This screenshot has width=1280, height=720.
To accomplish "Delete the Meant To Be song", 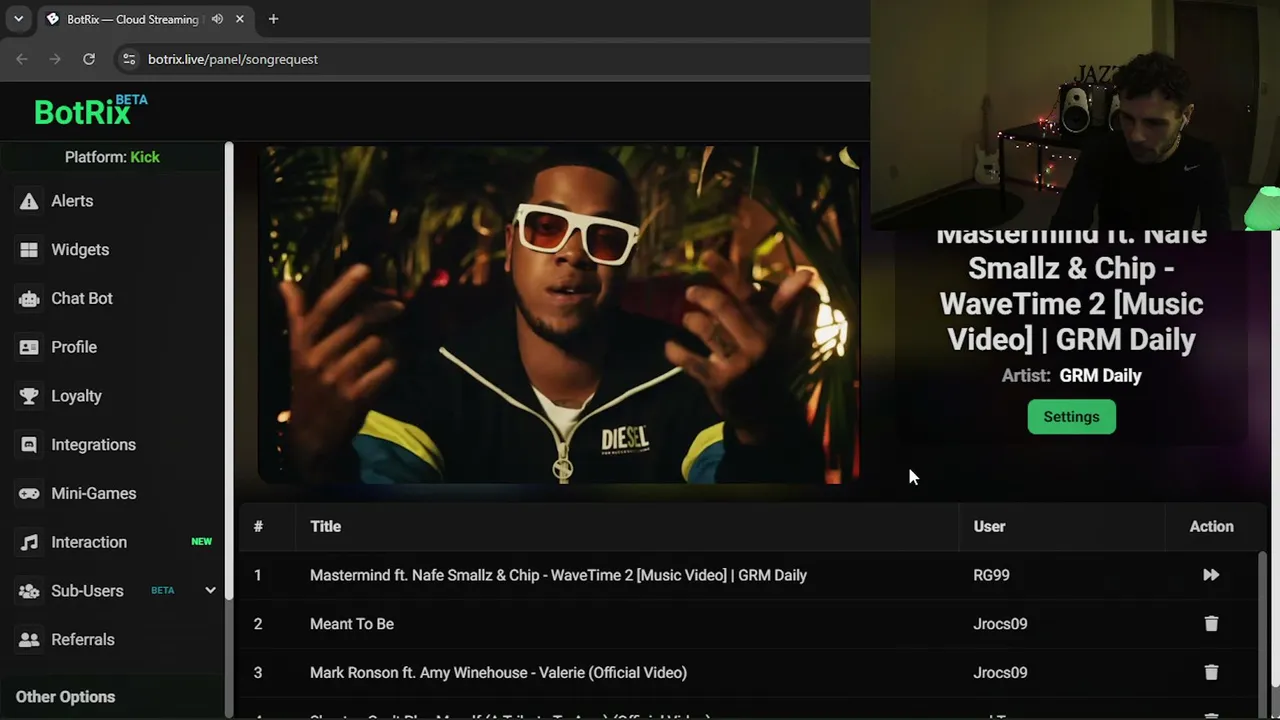I will point(1211,624).
